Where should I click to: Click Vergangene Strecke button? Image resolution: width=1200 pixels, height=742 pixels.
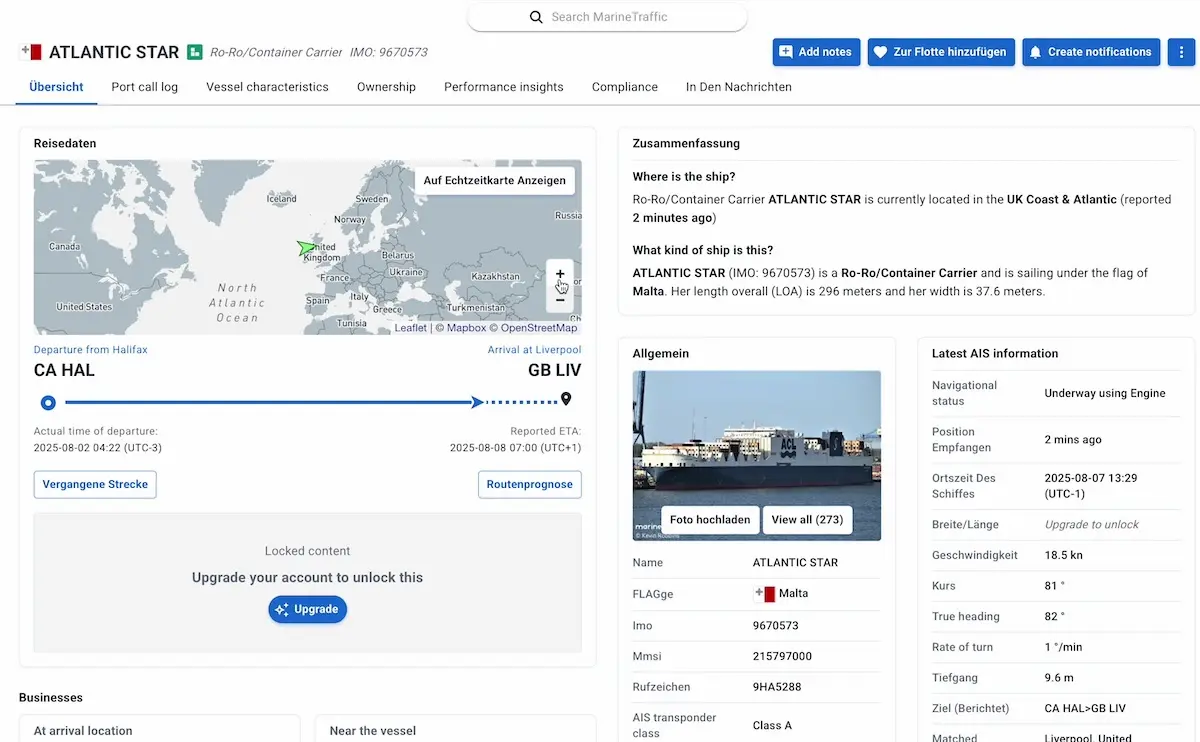pos(95,484)
